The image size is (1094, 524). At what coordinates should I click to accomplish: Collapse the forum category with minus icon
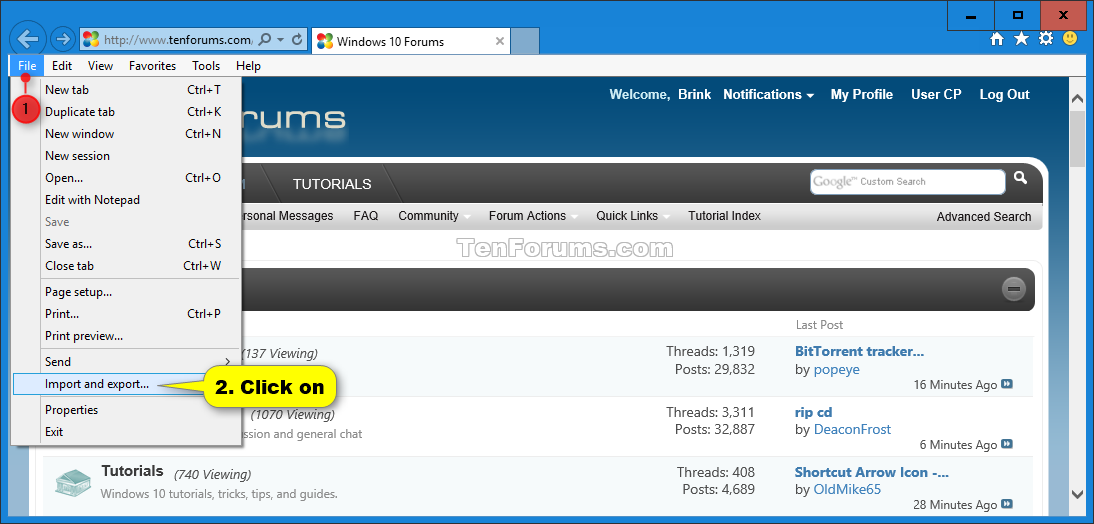pyautogui.click(x=1014, y=289)
